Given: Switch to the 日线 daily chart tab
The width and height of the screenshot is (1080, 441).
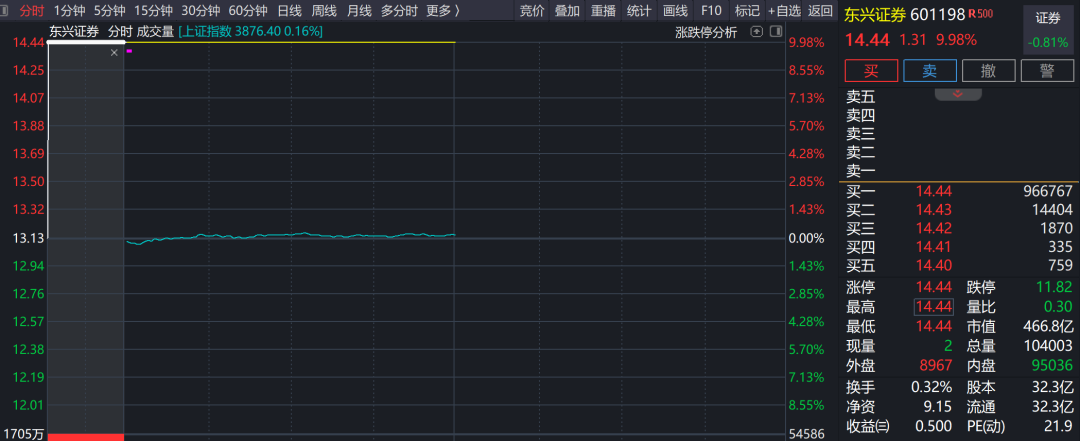Looking at the screenshot, I should point(289,11).
